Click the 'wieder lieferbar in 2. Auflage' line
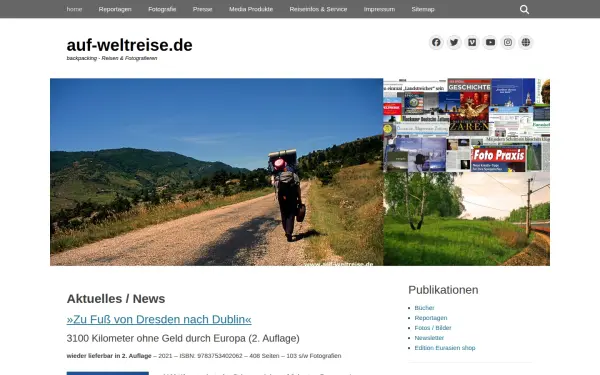600x375 pixels. (x=204, y=355)
